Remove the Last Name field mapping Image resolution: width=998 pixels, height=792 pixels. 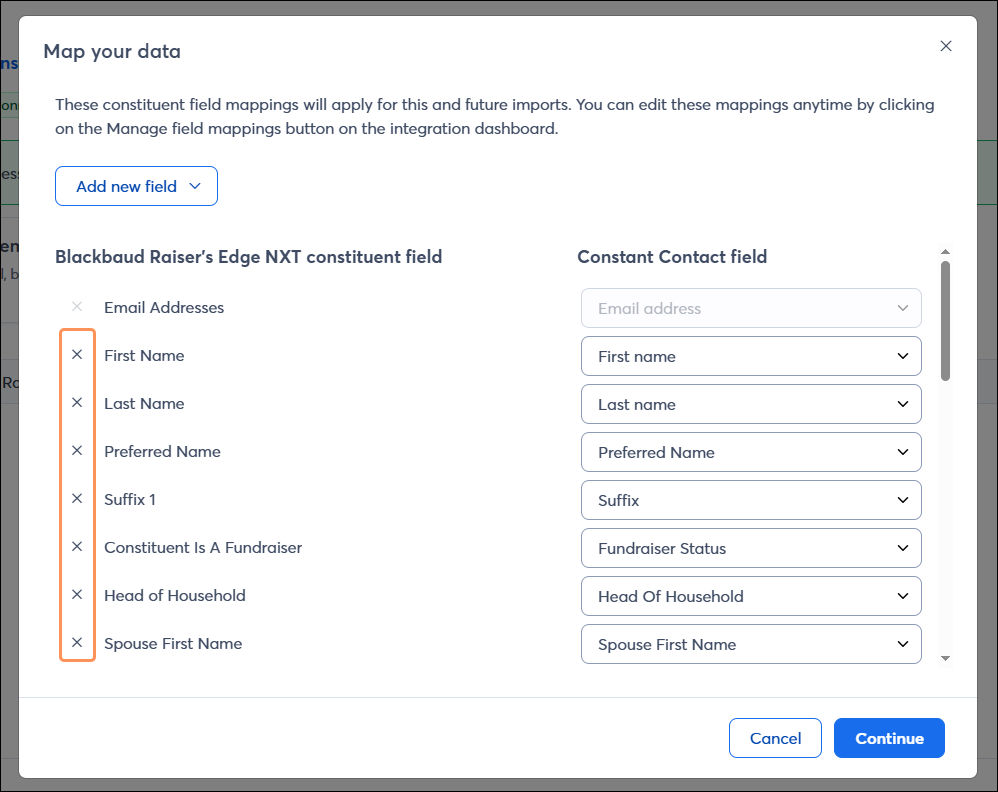pyautogui.click(x=77, y=403)
